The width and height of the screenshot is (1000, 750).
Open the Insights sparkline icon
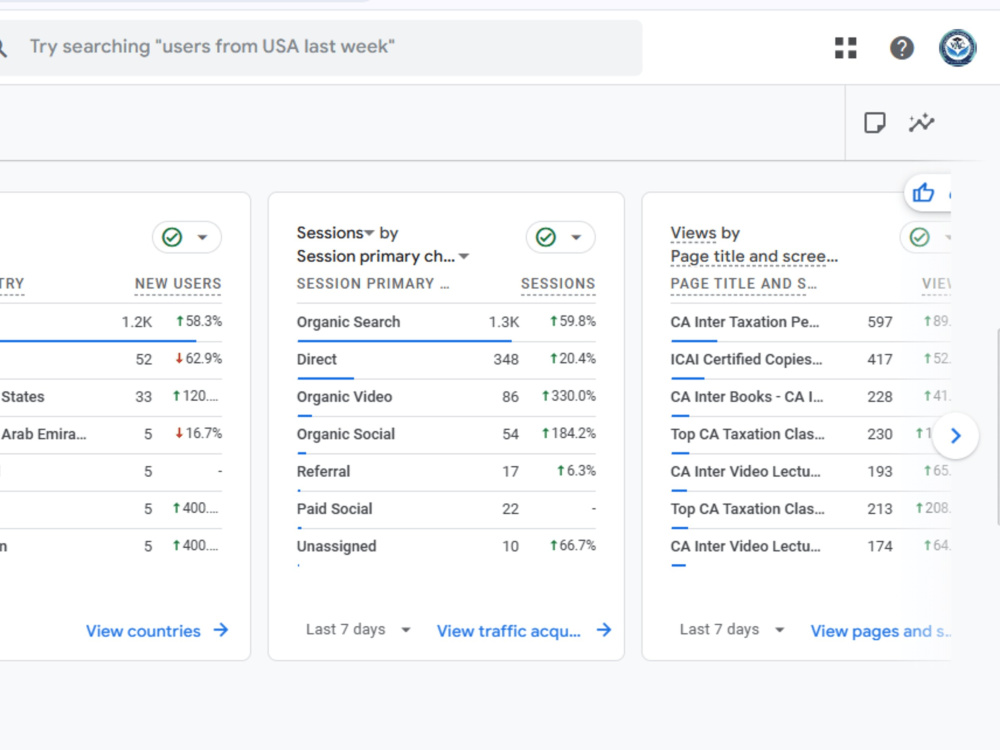point(922,122)
